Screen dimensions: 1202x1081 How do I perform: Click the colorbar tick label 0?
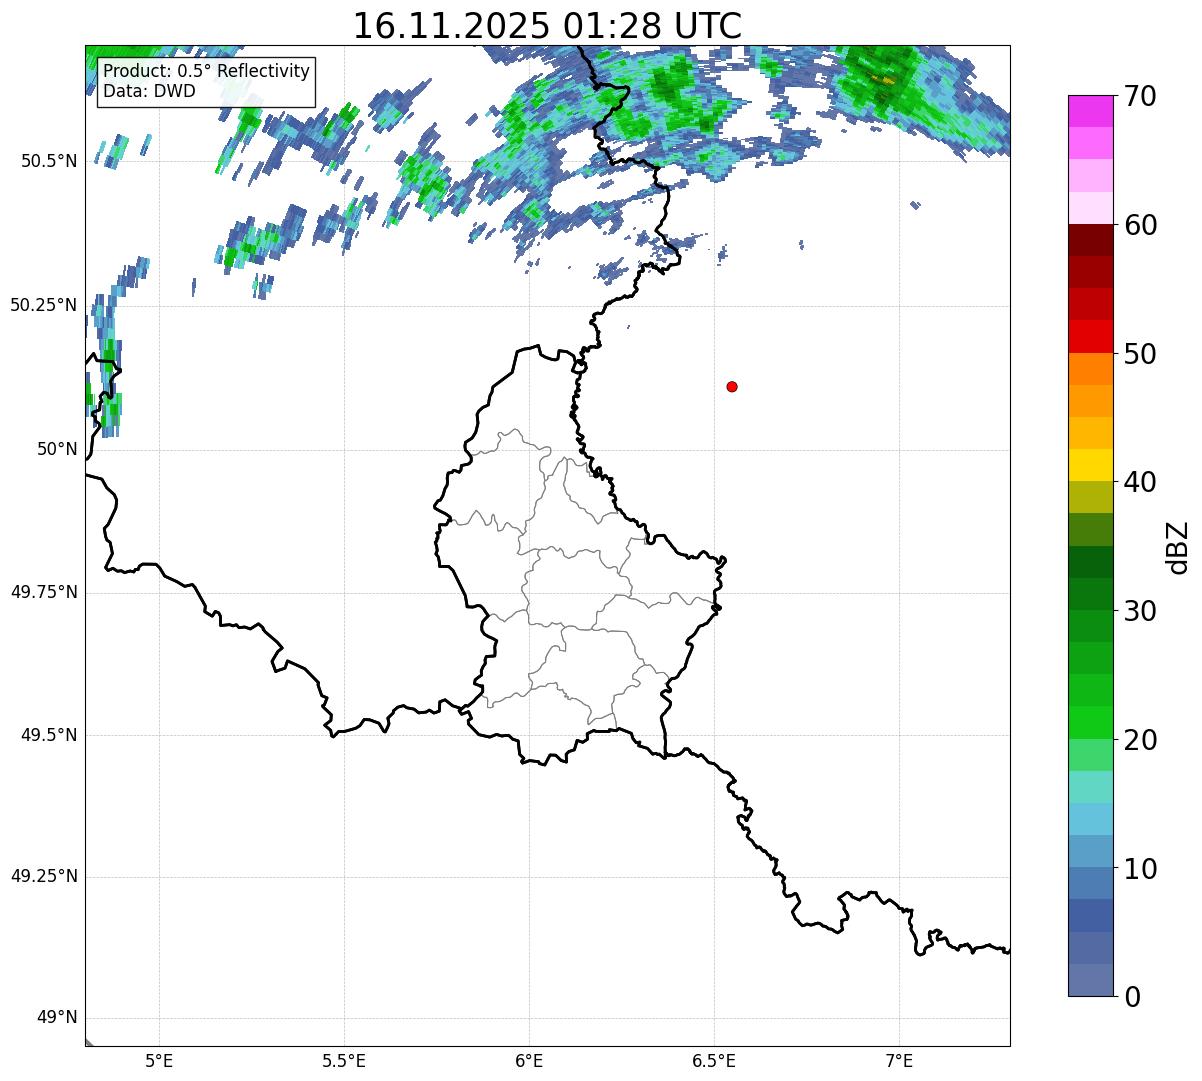1132,996
